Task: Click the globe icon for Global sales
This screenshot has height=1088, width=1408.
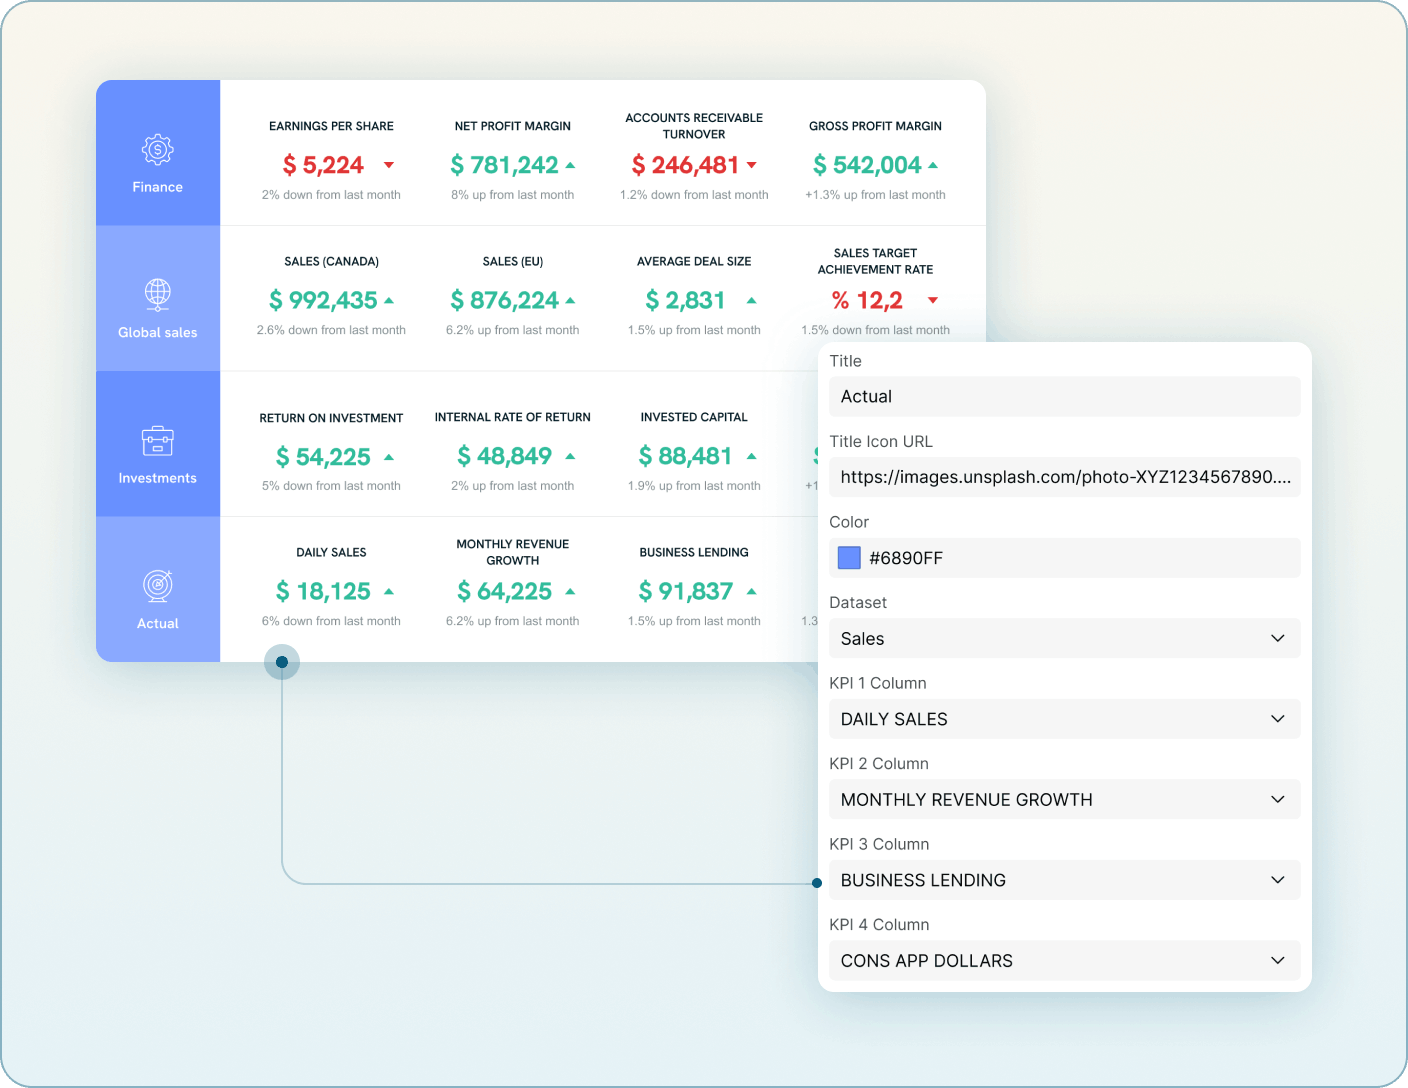Action: coord(157,293)
